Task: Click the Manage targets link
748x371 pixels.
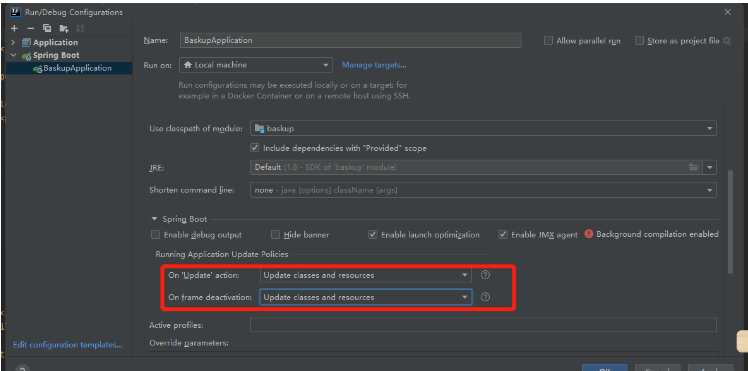Action: click(x=374, y=65)
